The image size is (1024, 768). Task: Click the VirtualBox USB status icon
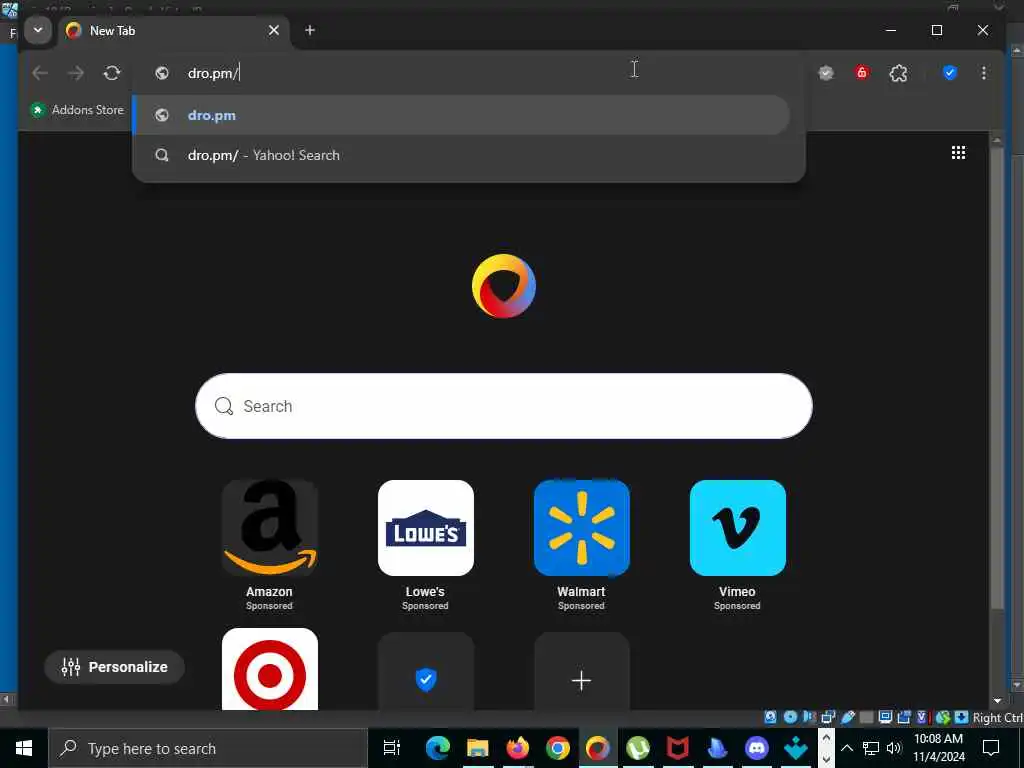pyautogui.click(x=848, y=718)
